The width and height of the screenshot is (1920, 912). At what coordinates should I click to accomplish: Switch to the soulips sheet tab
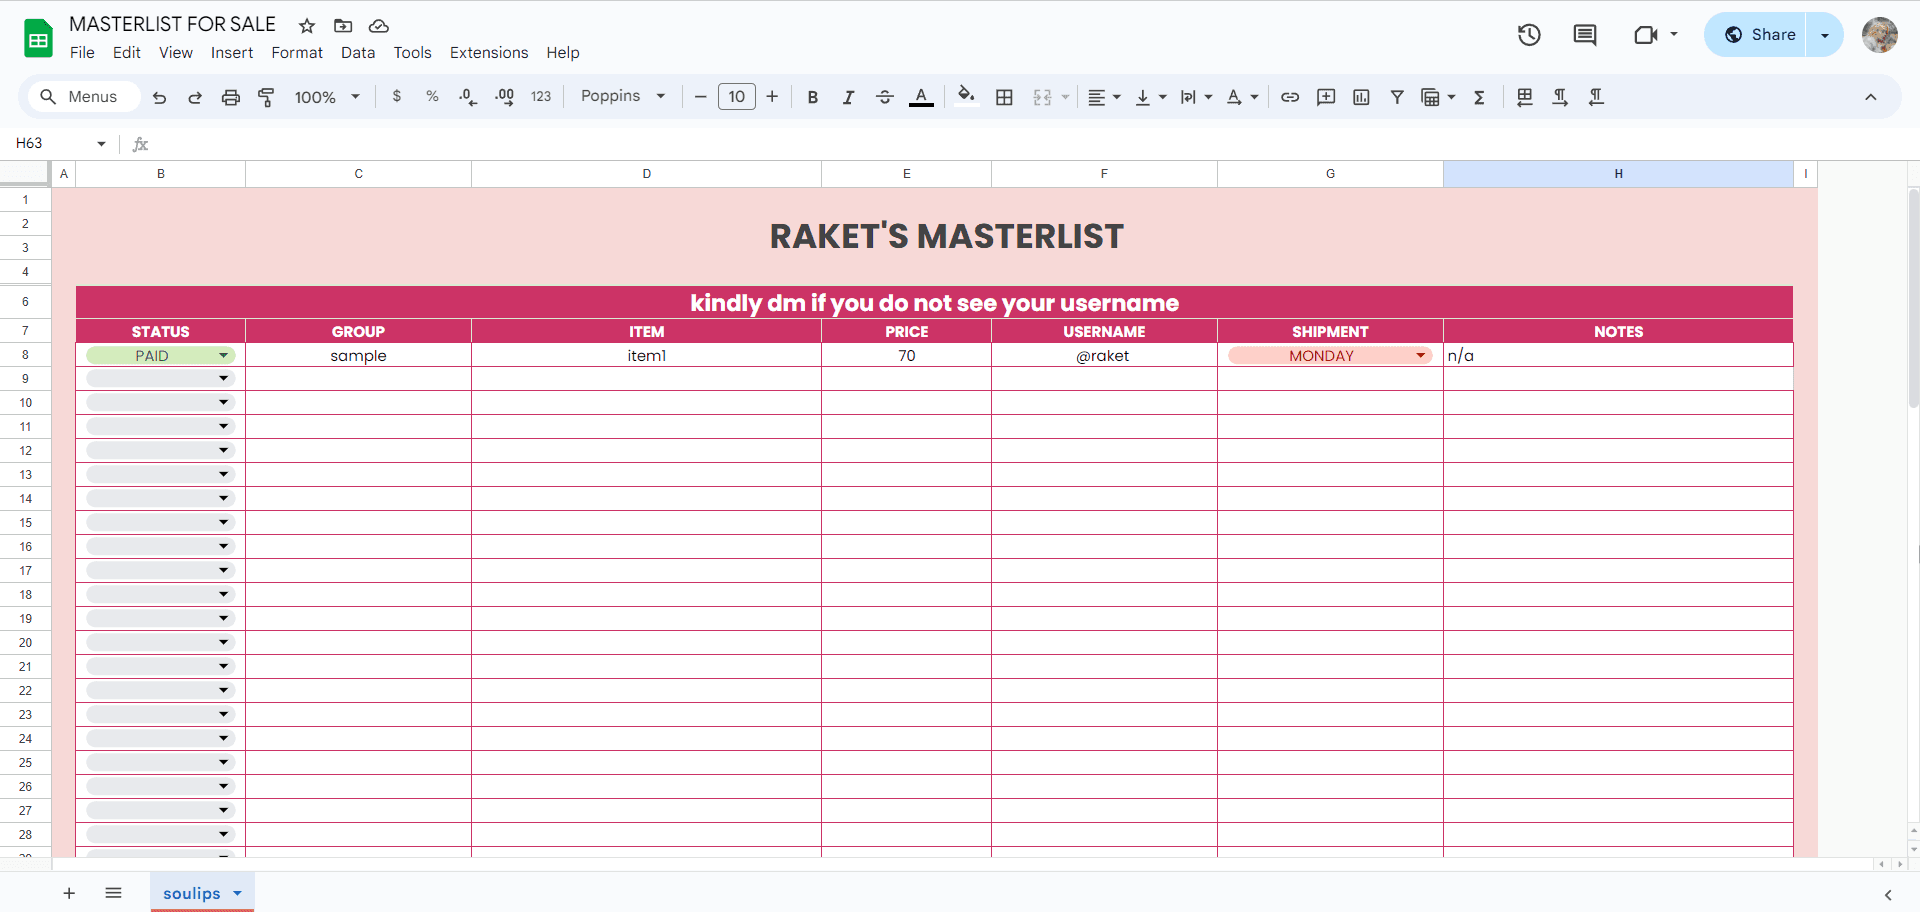click(191, 893)
